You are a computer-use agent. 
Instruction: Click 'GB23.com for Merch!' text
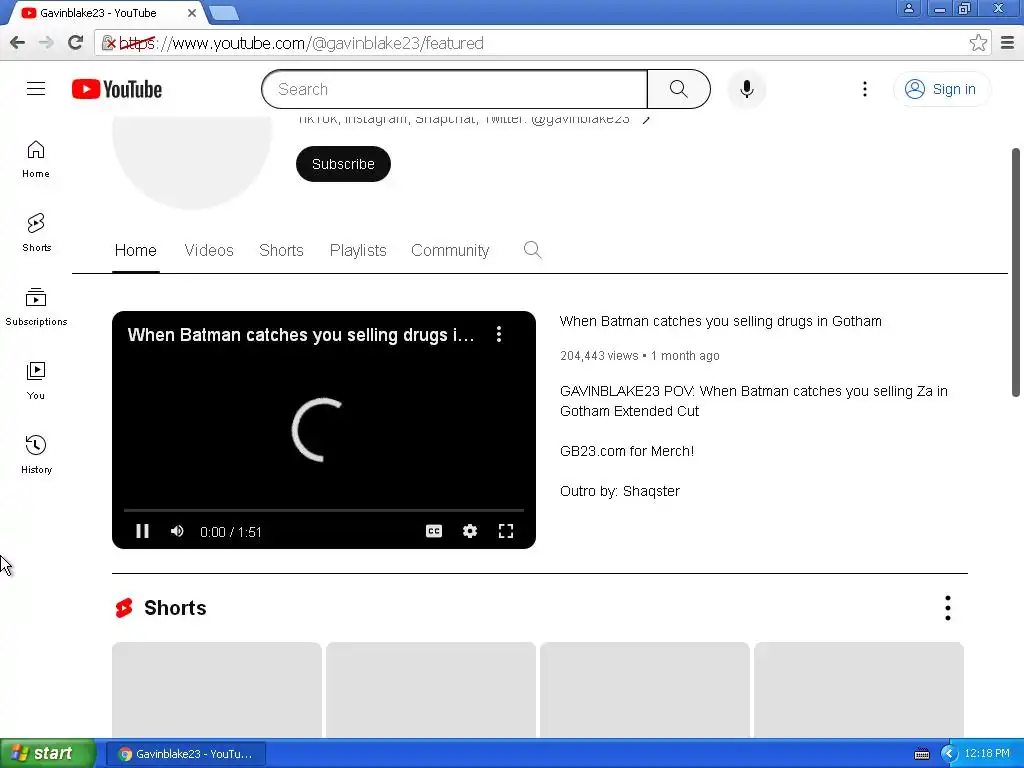tap(627, 451)
